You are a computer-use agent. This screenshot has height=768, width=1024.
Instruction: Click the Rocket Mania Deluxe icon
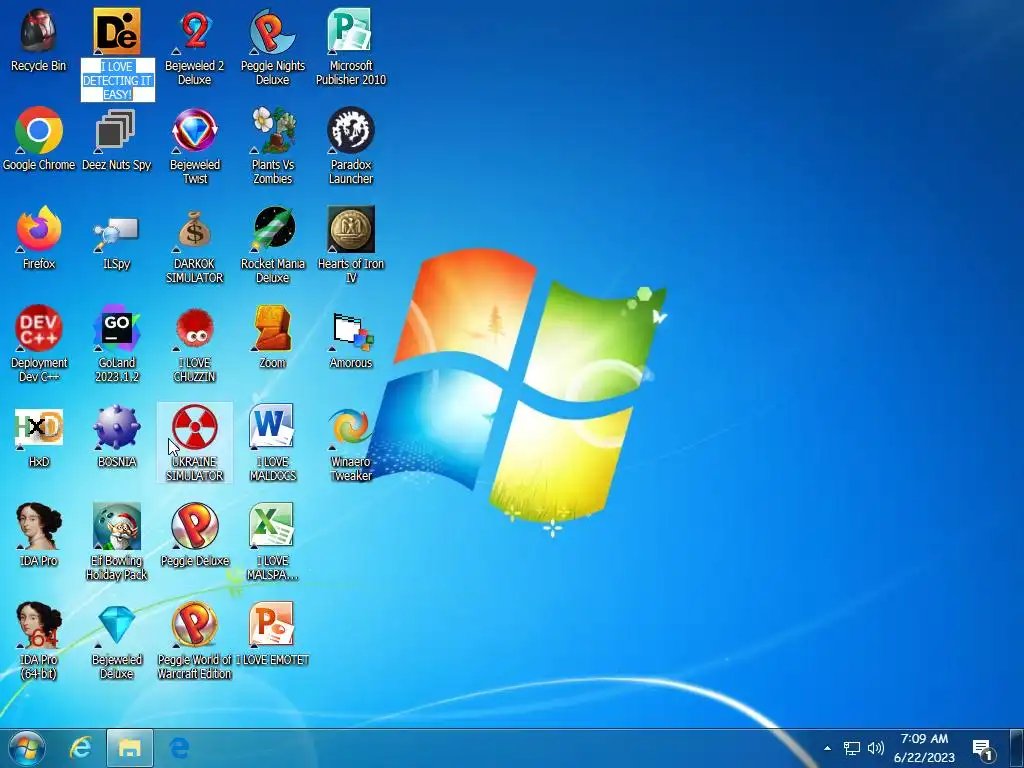pos(273,229)
